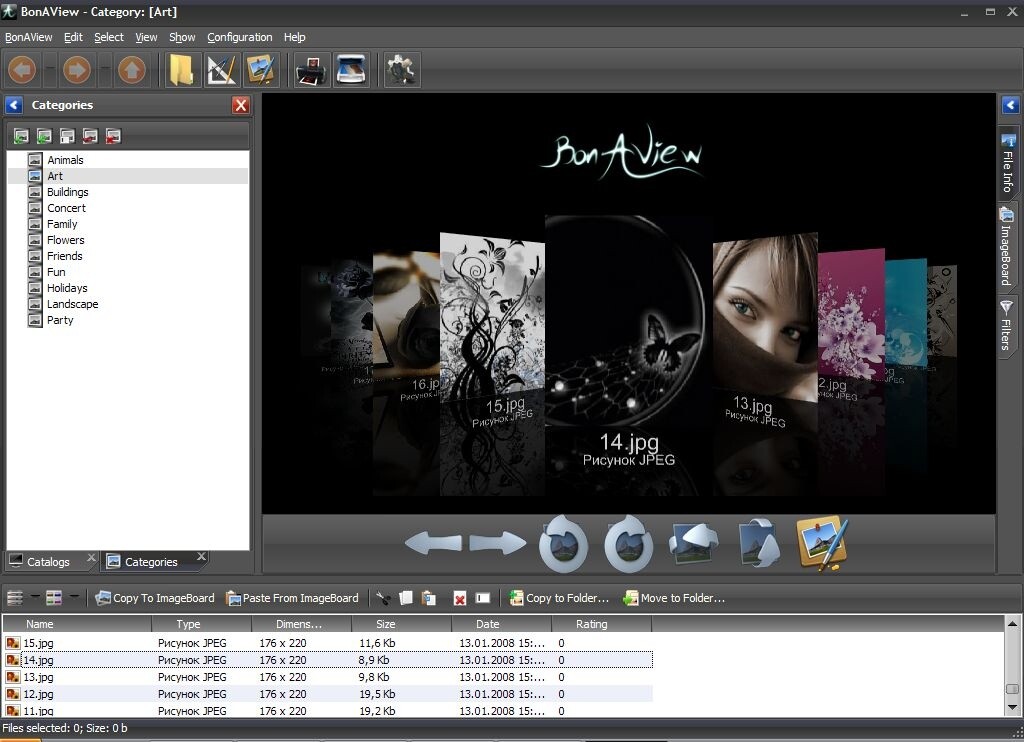Click the Copy to Folder button

point(559,598)
